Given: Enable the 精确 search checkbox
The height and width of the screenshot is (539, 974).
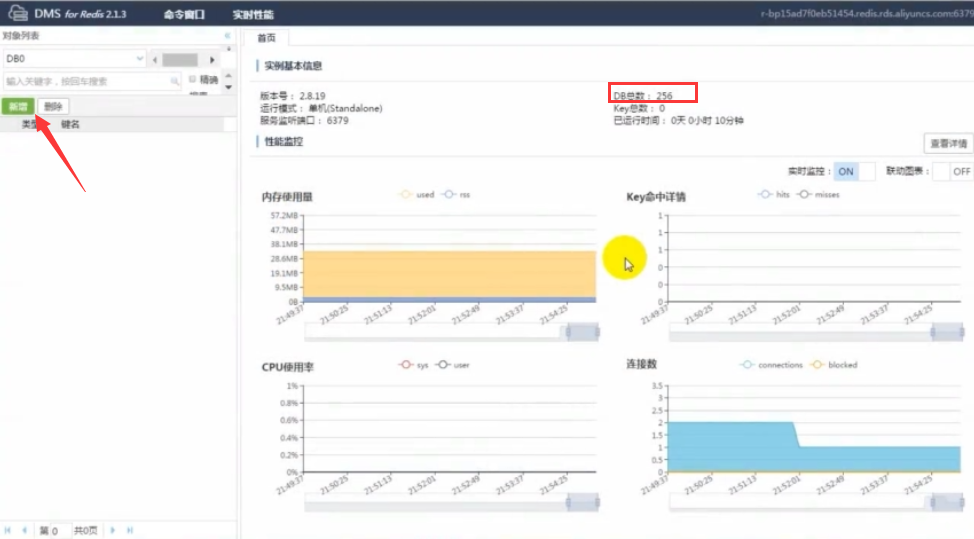Looking at the screenshot, I should click(x=192, y=80).
